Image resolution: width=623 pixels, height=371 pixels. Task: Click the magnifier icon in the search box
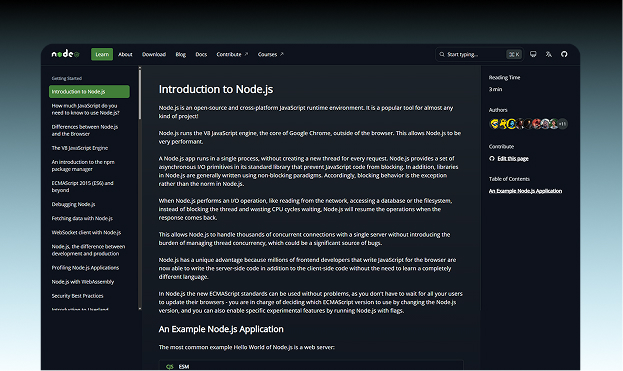tap(442, 54)
